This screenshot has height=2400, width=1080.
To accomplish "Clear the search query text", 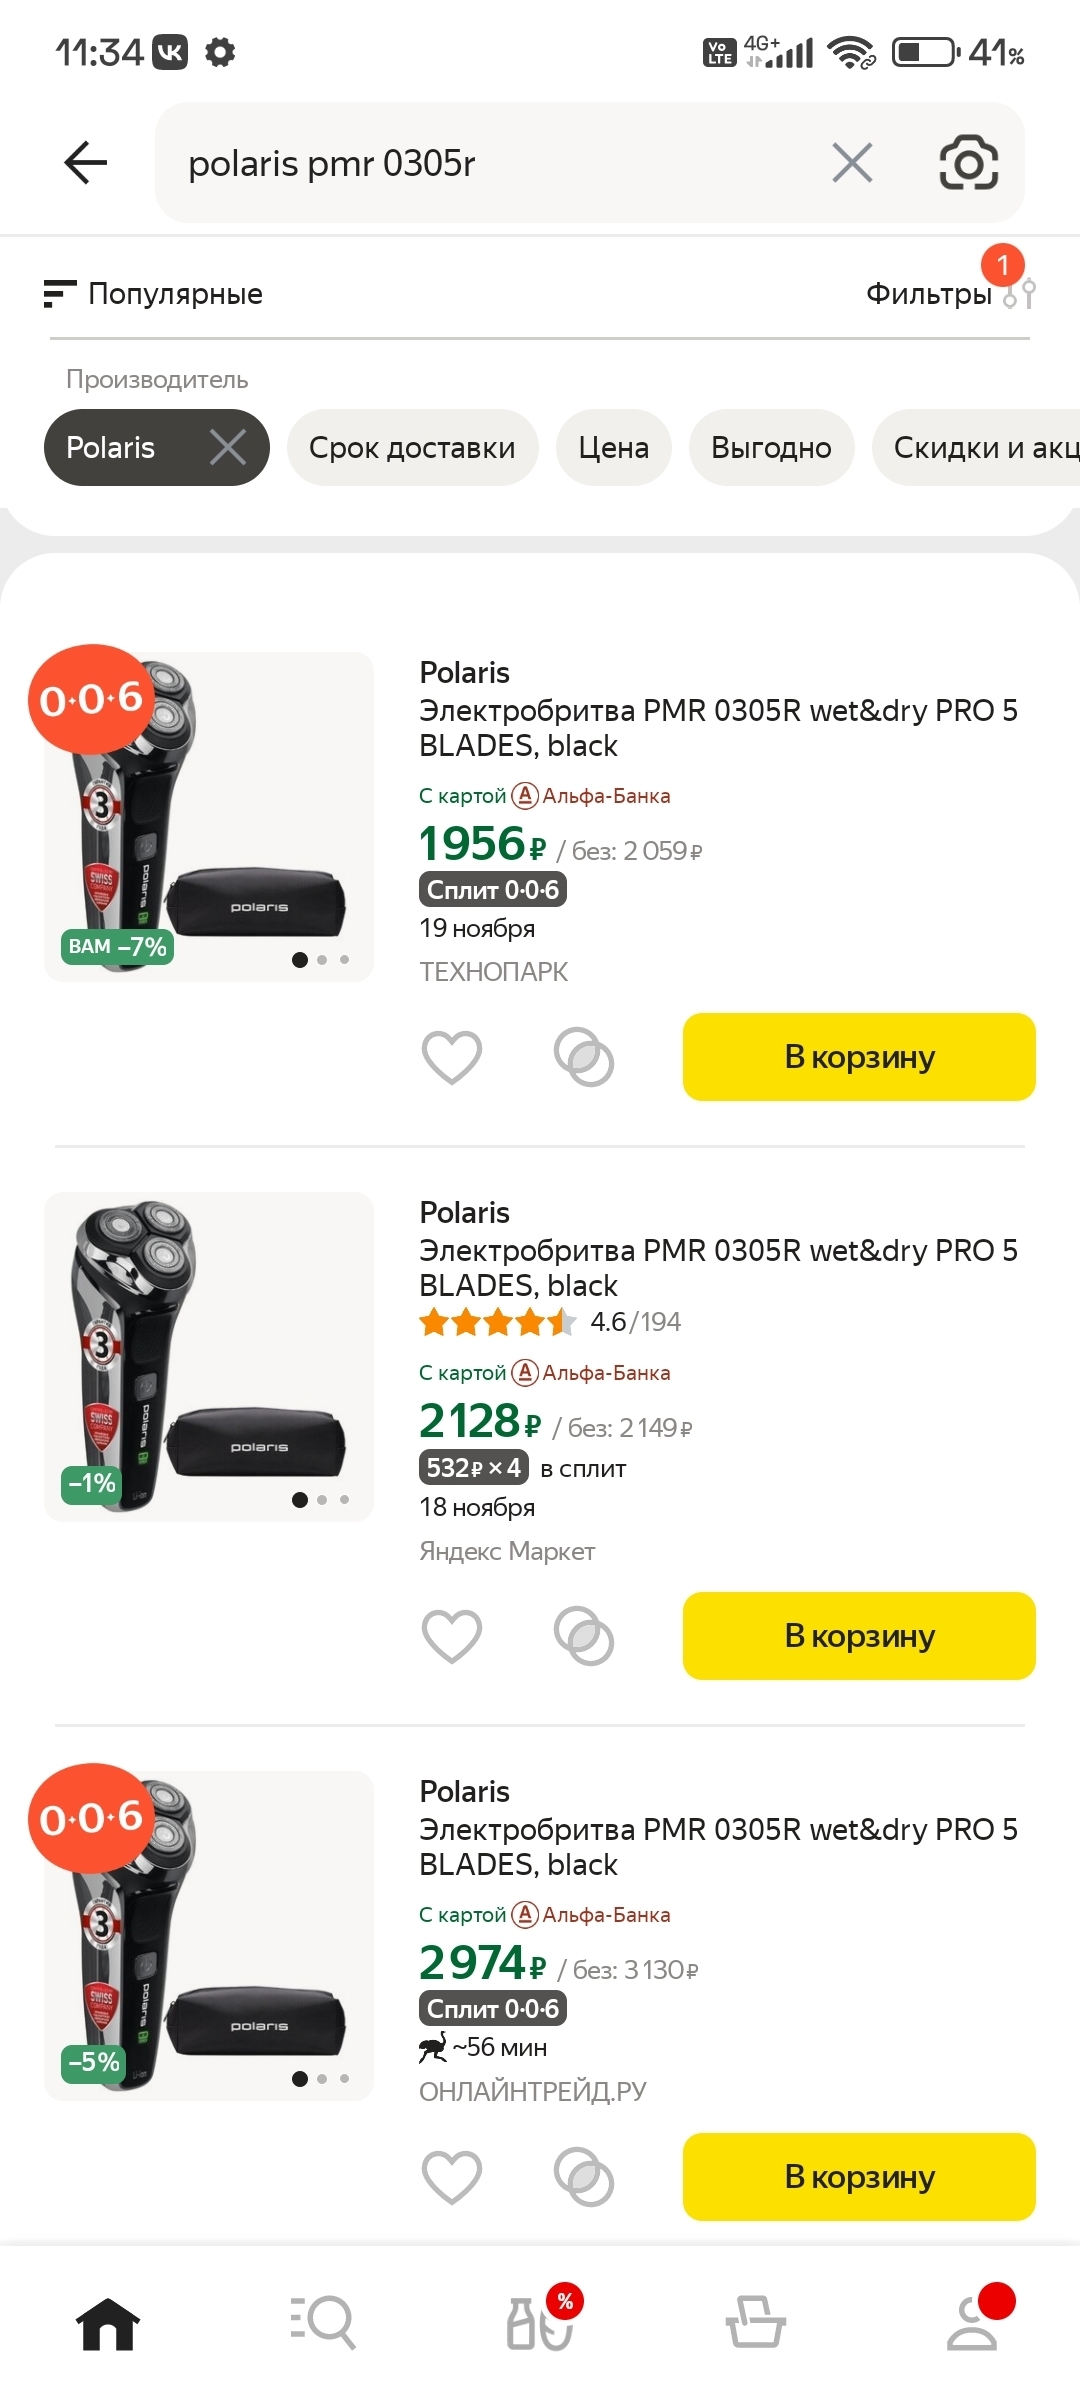I will 852,163.
